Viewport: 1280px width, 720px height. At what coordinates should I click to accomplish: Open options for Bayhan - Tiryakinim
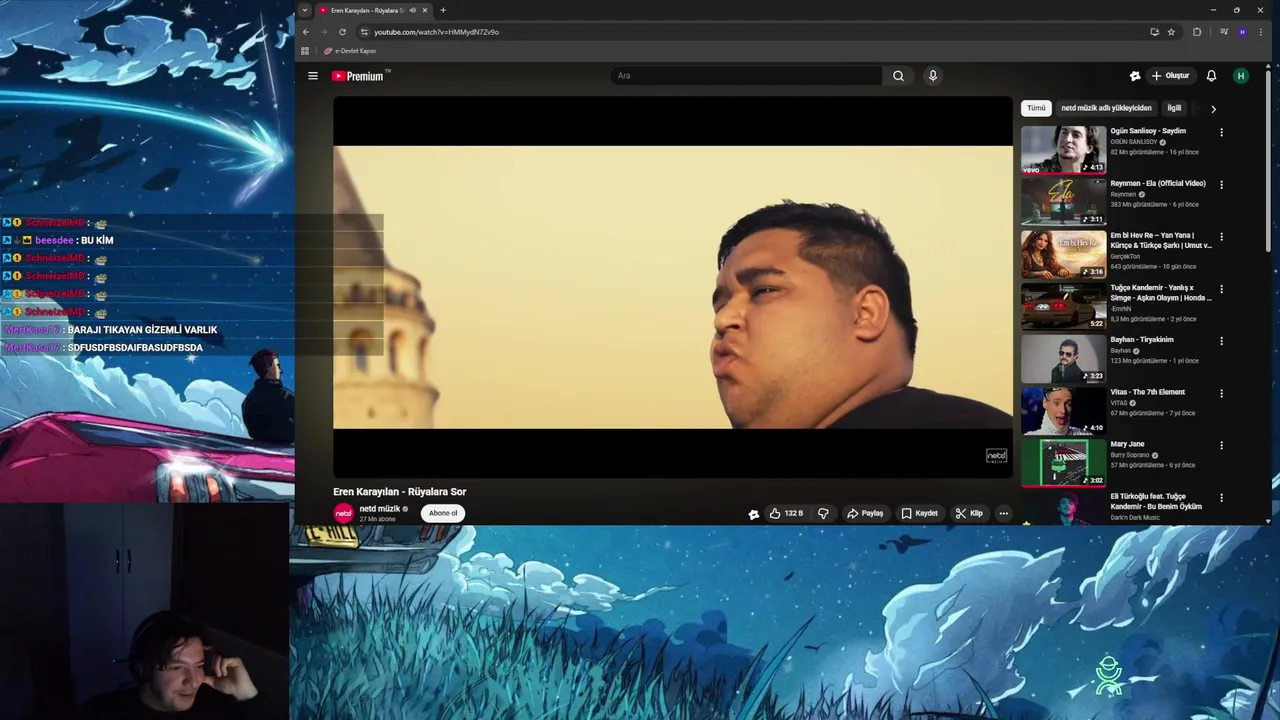1221,341
